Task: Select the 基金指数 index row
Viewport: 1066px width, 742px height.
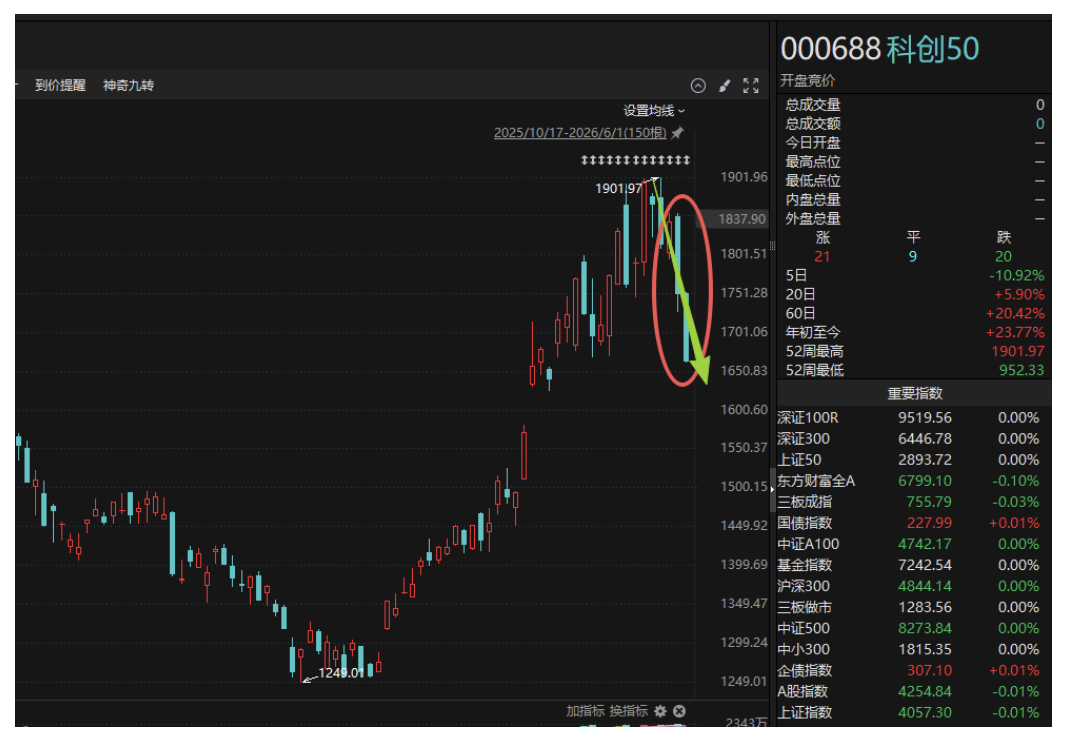Action: click(x=914, y=565)
